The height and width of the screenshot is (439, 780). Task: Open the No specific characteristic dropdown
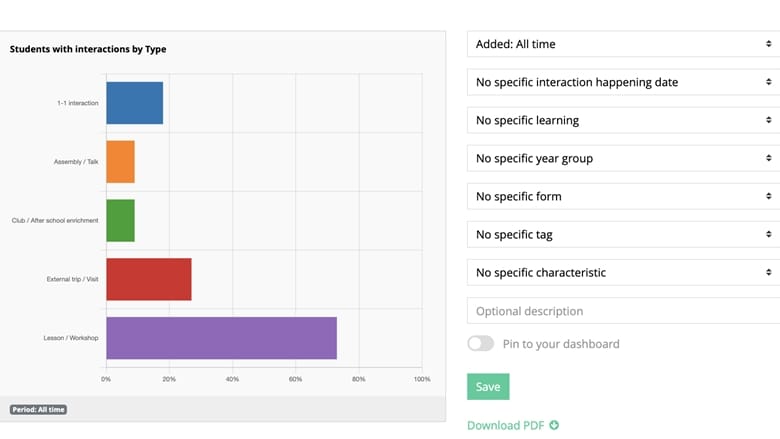622,272
